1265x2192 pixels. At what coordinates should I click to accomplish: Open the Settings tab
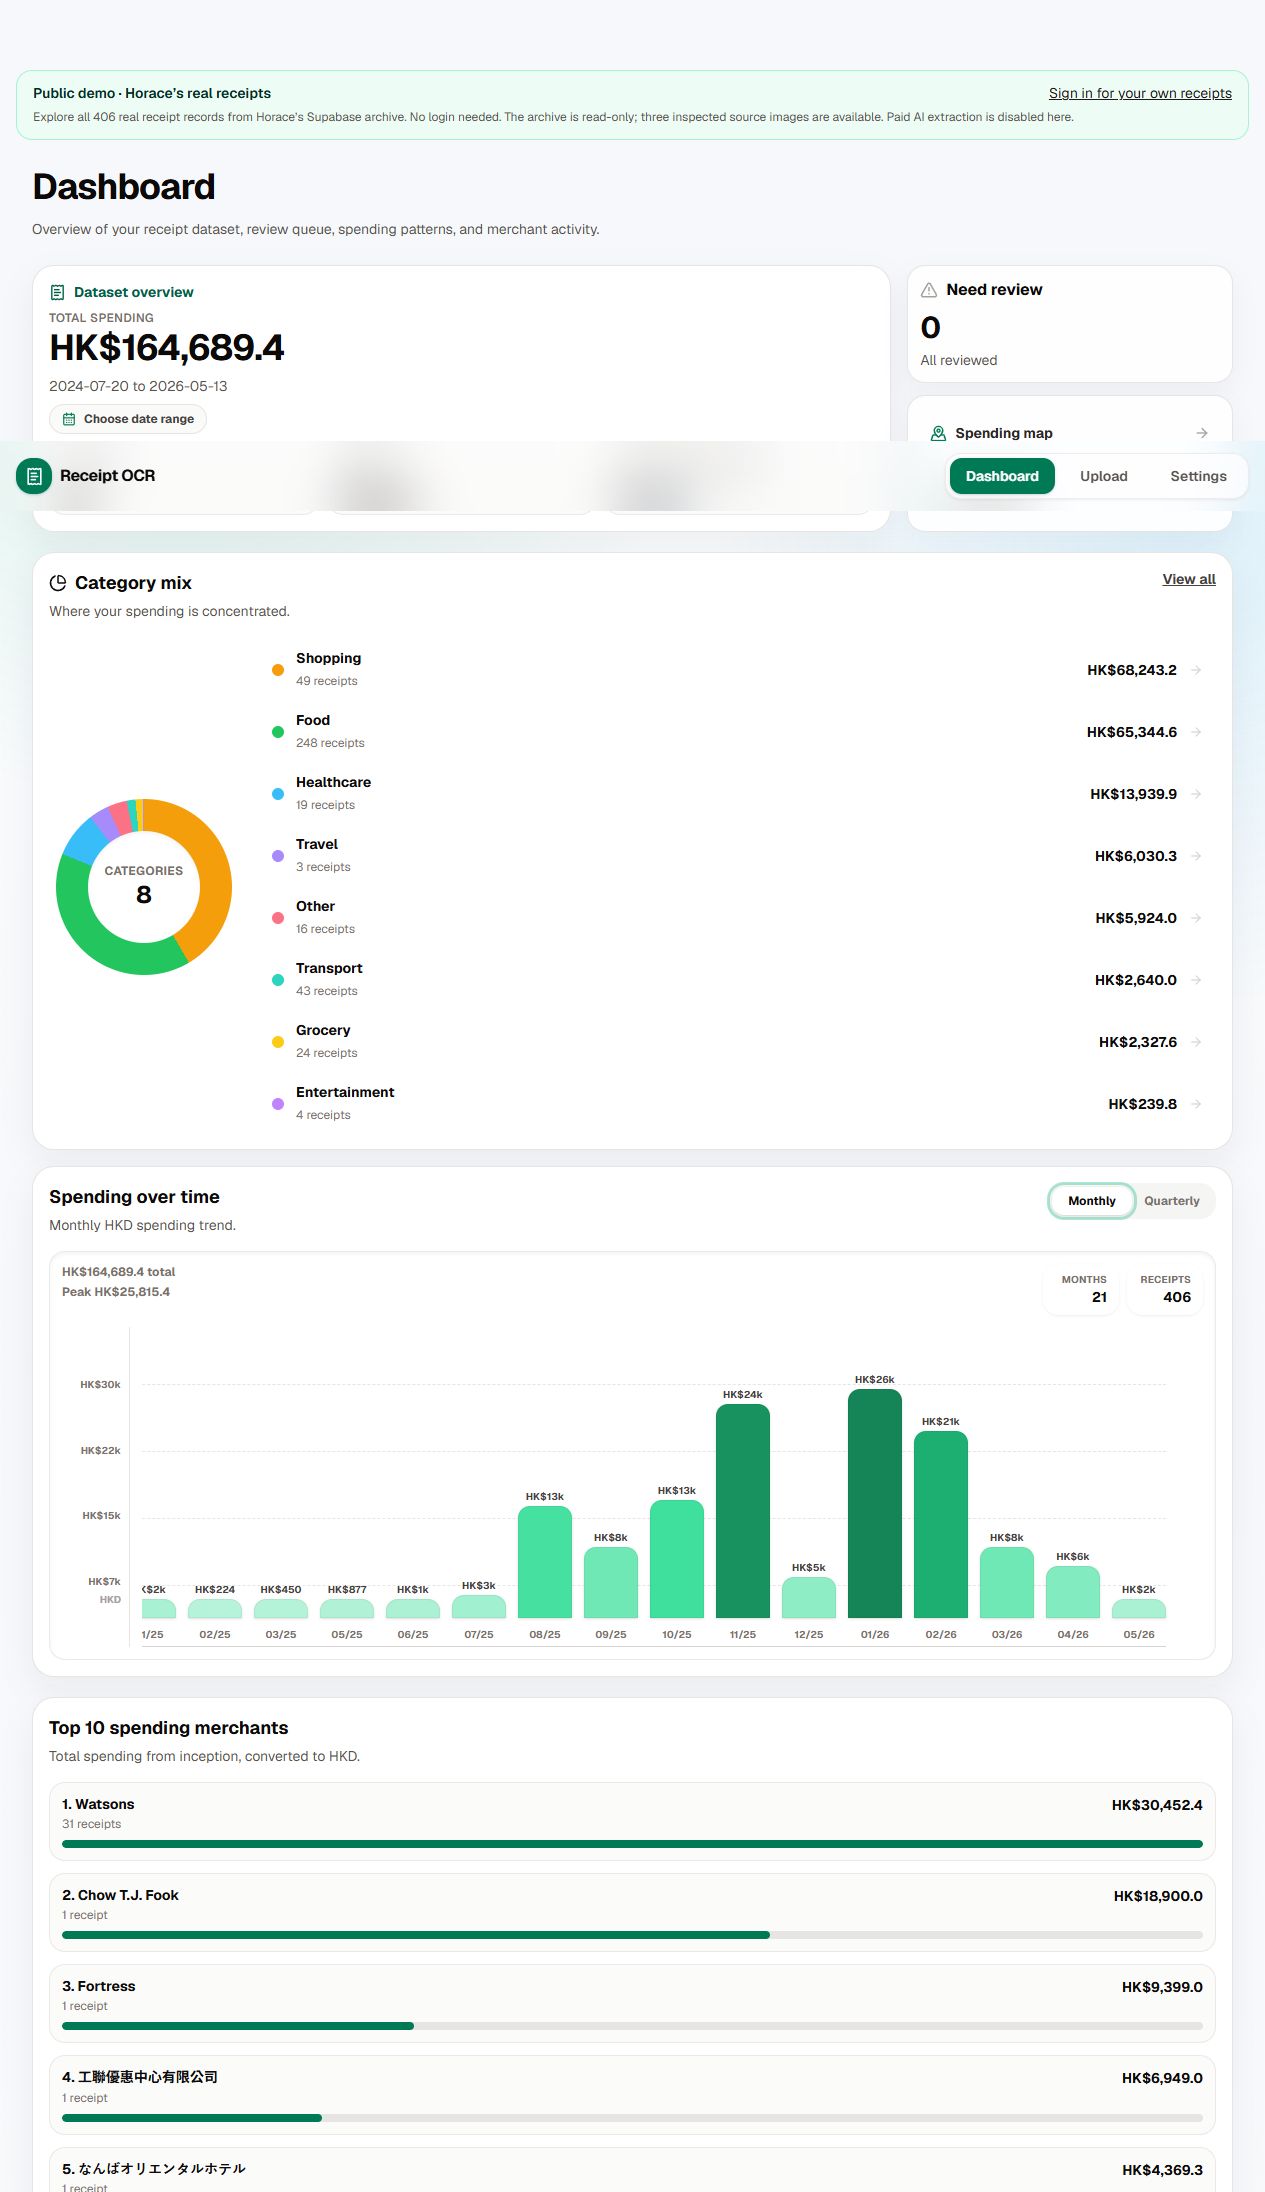click(1198, 476)
